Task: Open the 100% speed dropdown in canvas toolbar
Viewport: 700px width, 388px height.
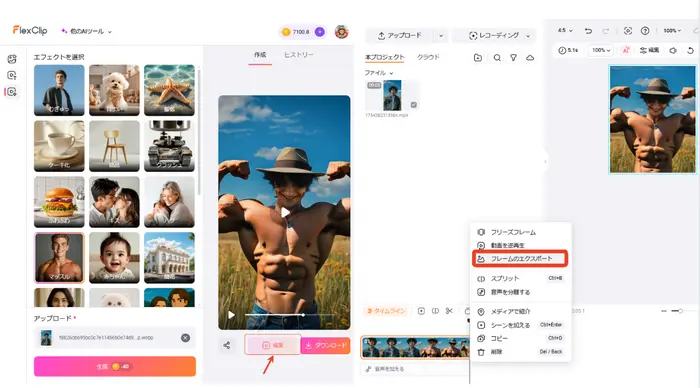Action: click(601, 50)
